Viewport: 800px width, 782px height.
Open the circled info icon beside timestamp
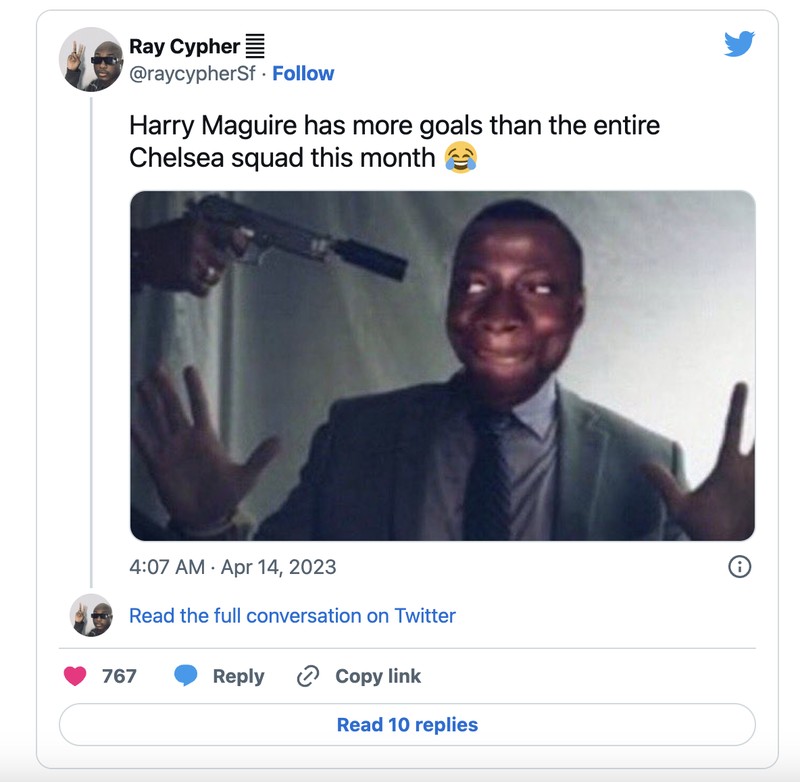click(739, 567)
